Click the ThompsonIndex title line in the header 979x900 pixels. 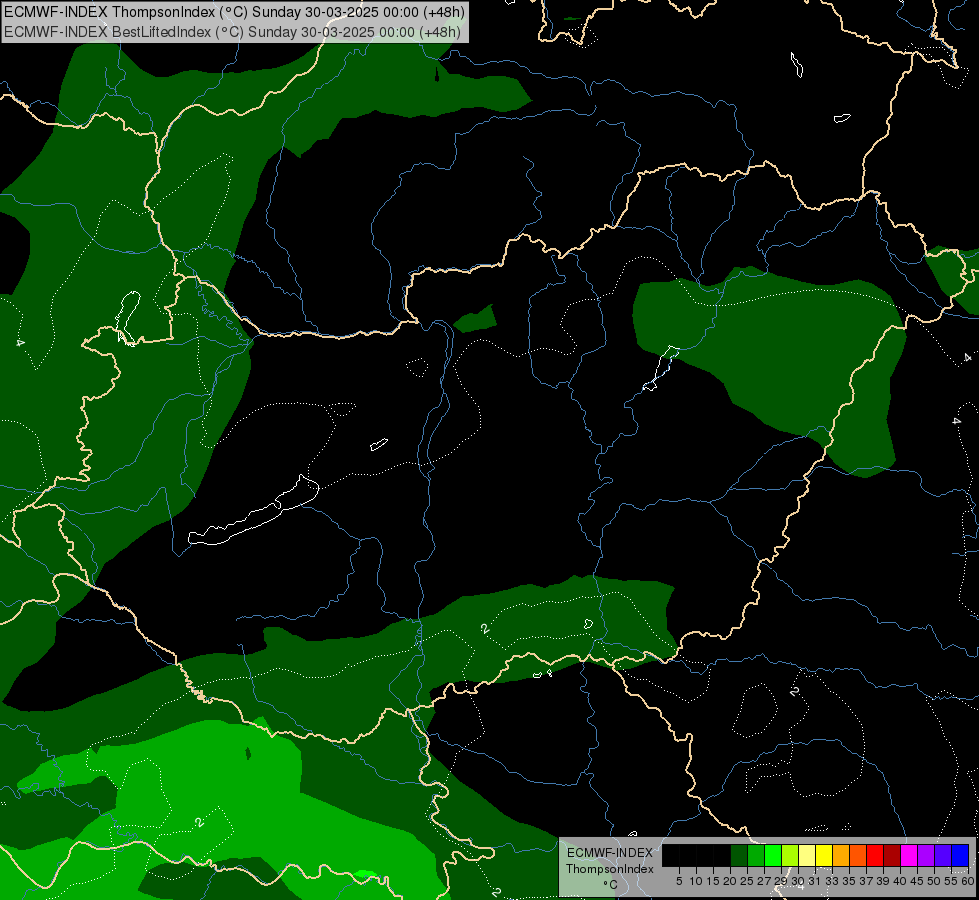[x=235, y=12]
